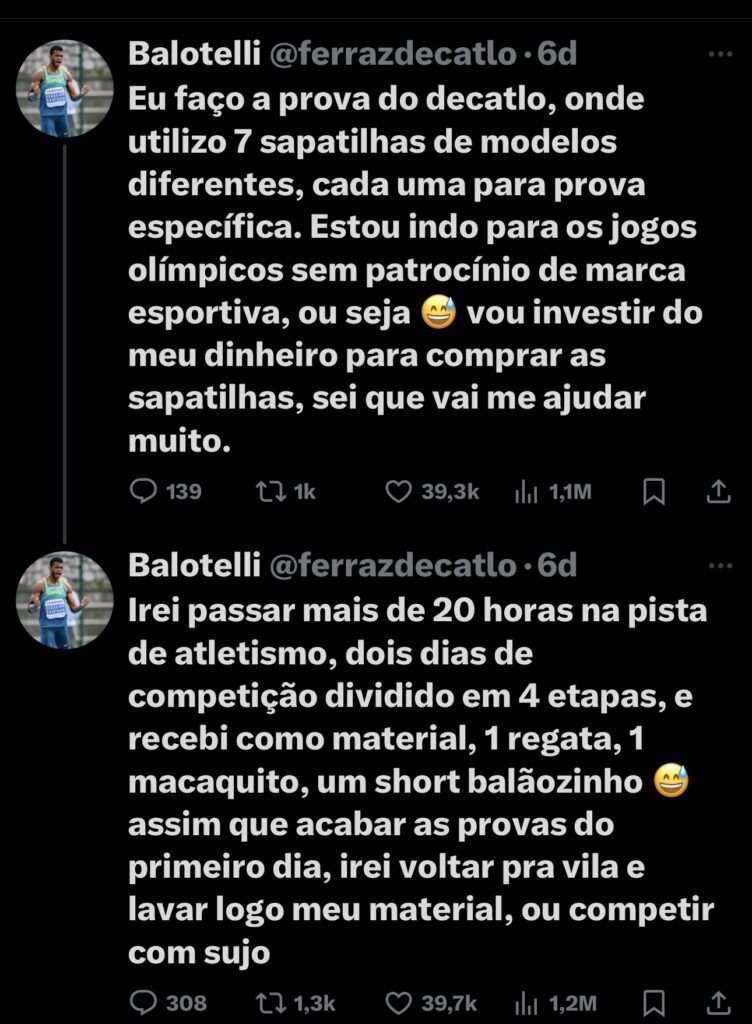Image resolution: width=752 pixels, height=1024 pixels.
Task: Share the first tweet about decatlo
Action: [x=718, y=491]
